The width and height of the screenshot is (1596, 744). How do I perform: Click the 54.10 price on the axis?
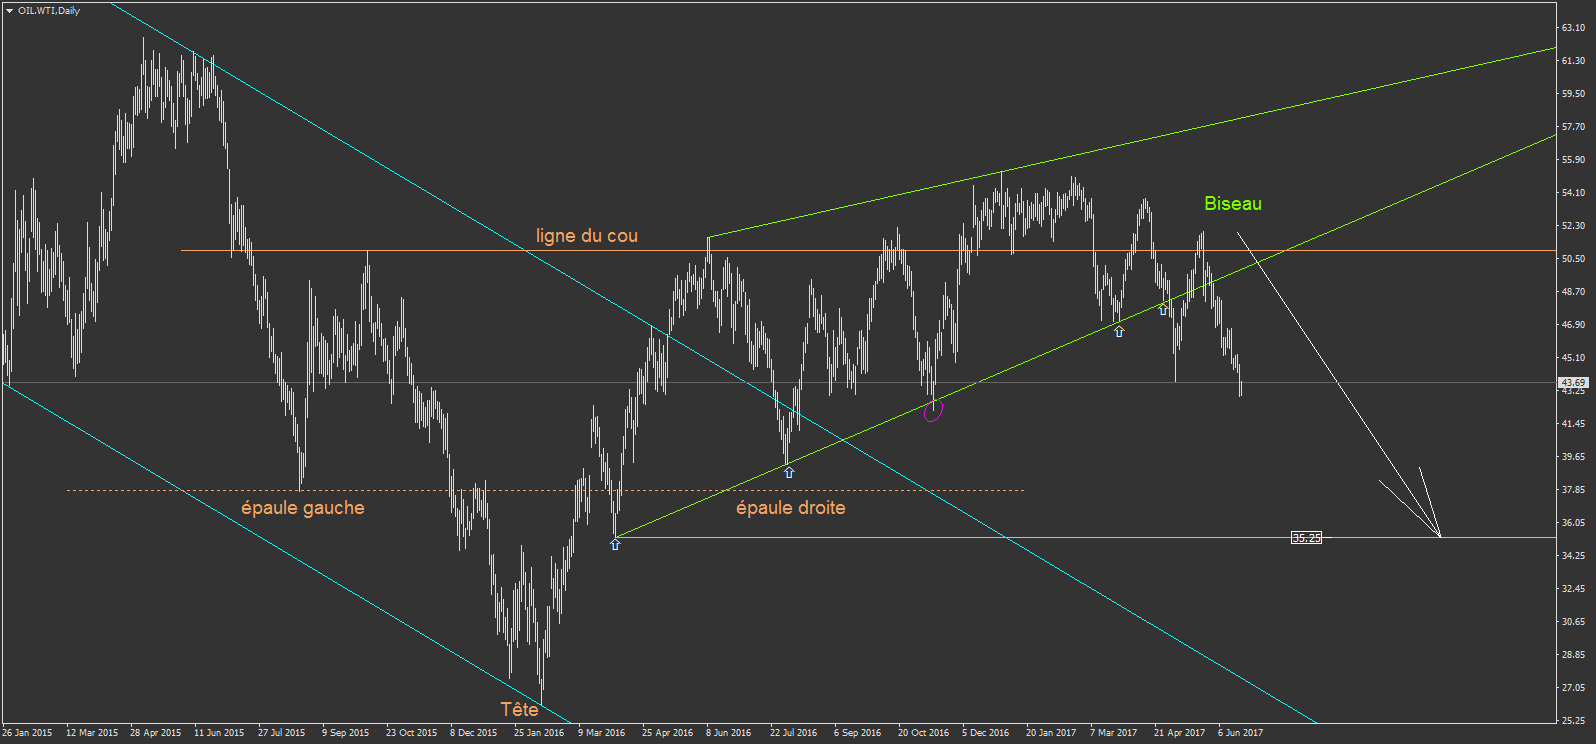click(x=1573, y=193)
